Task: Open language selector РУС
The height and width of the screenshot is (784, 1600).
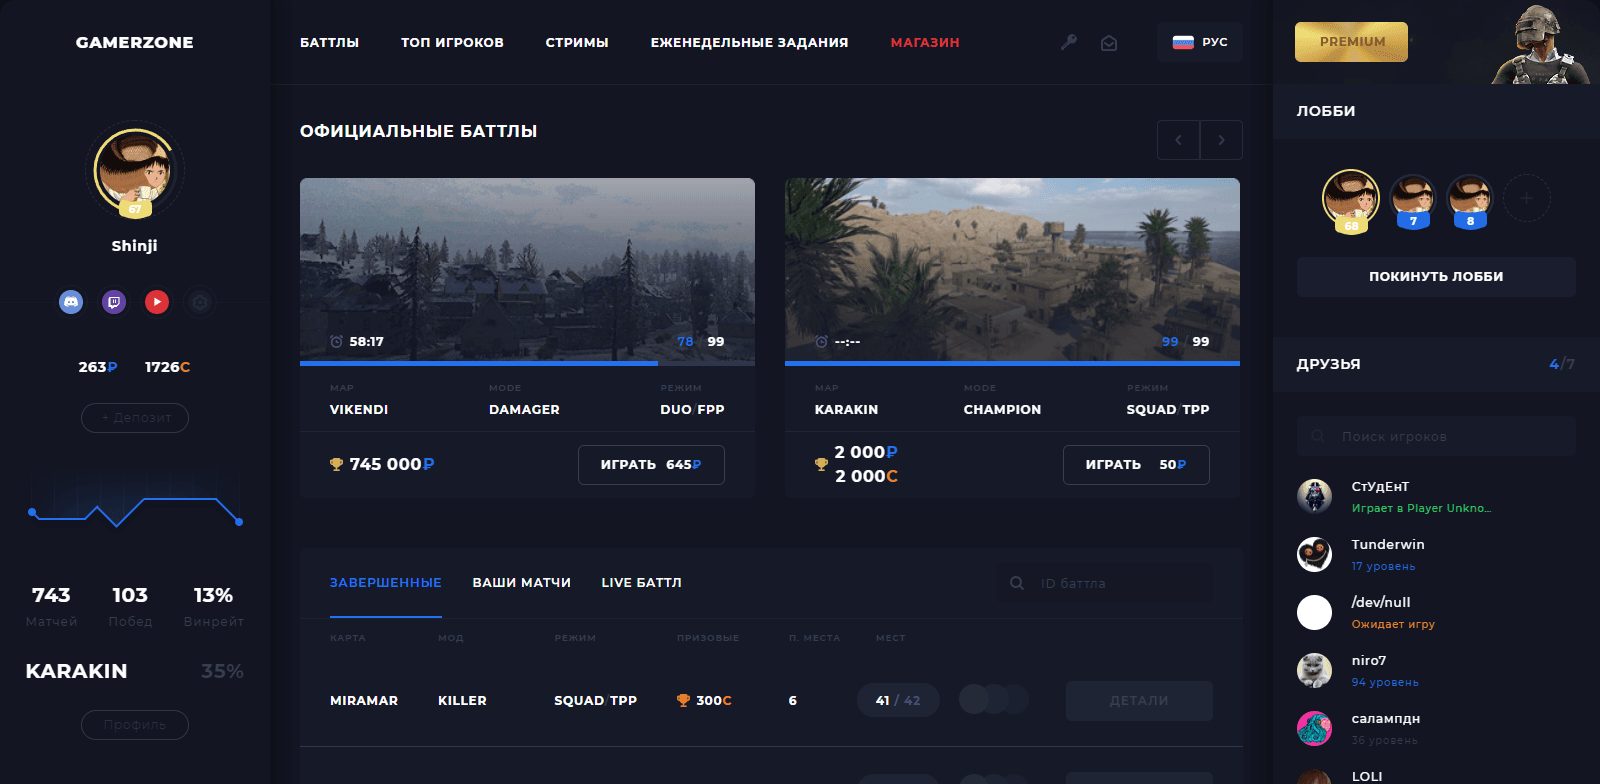Action: click(x=1200, y=42)
